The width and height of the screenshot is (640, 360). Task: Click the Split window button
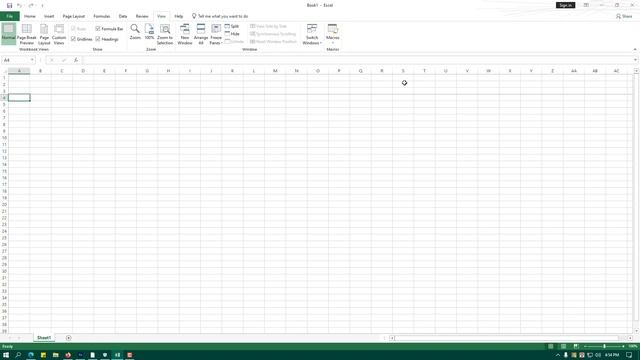coord(232,26)
